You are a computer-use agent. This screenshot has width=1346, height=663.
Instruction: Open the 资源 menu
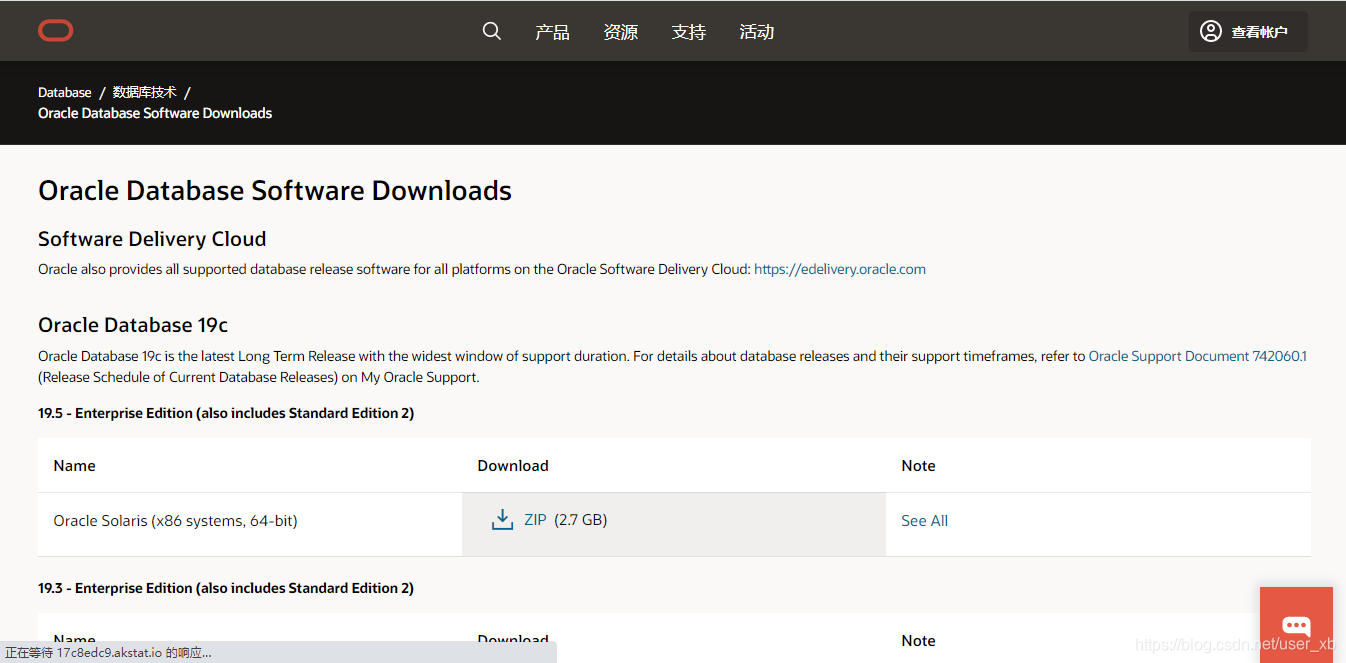pyautogui.click(x=620, y=32)
